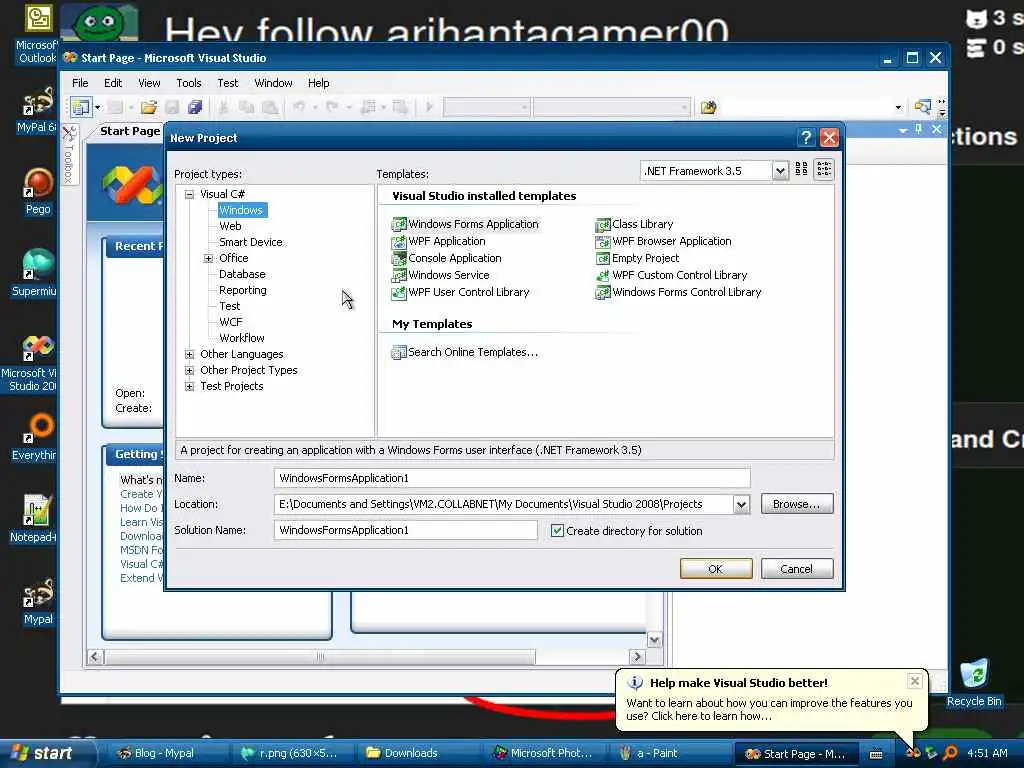Switch to Microsoft Phot... taskbar window

547,753
